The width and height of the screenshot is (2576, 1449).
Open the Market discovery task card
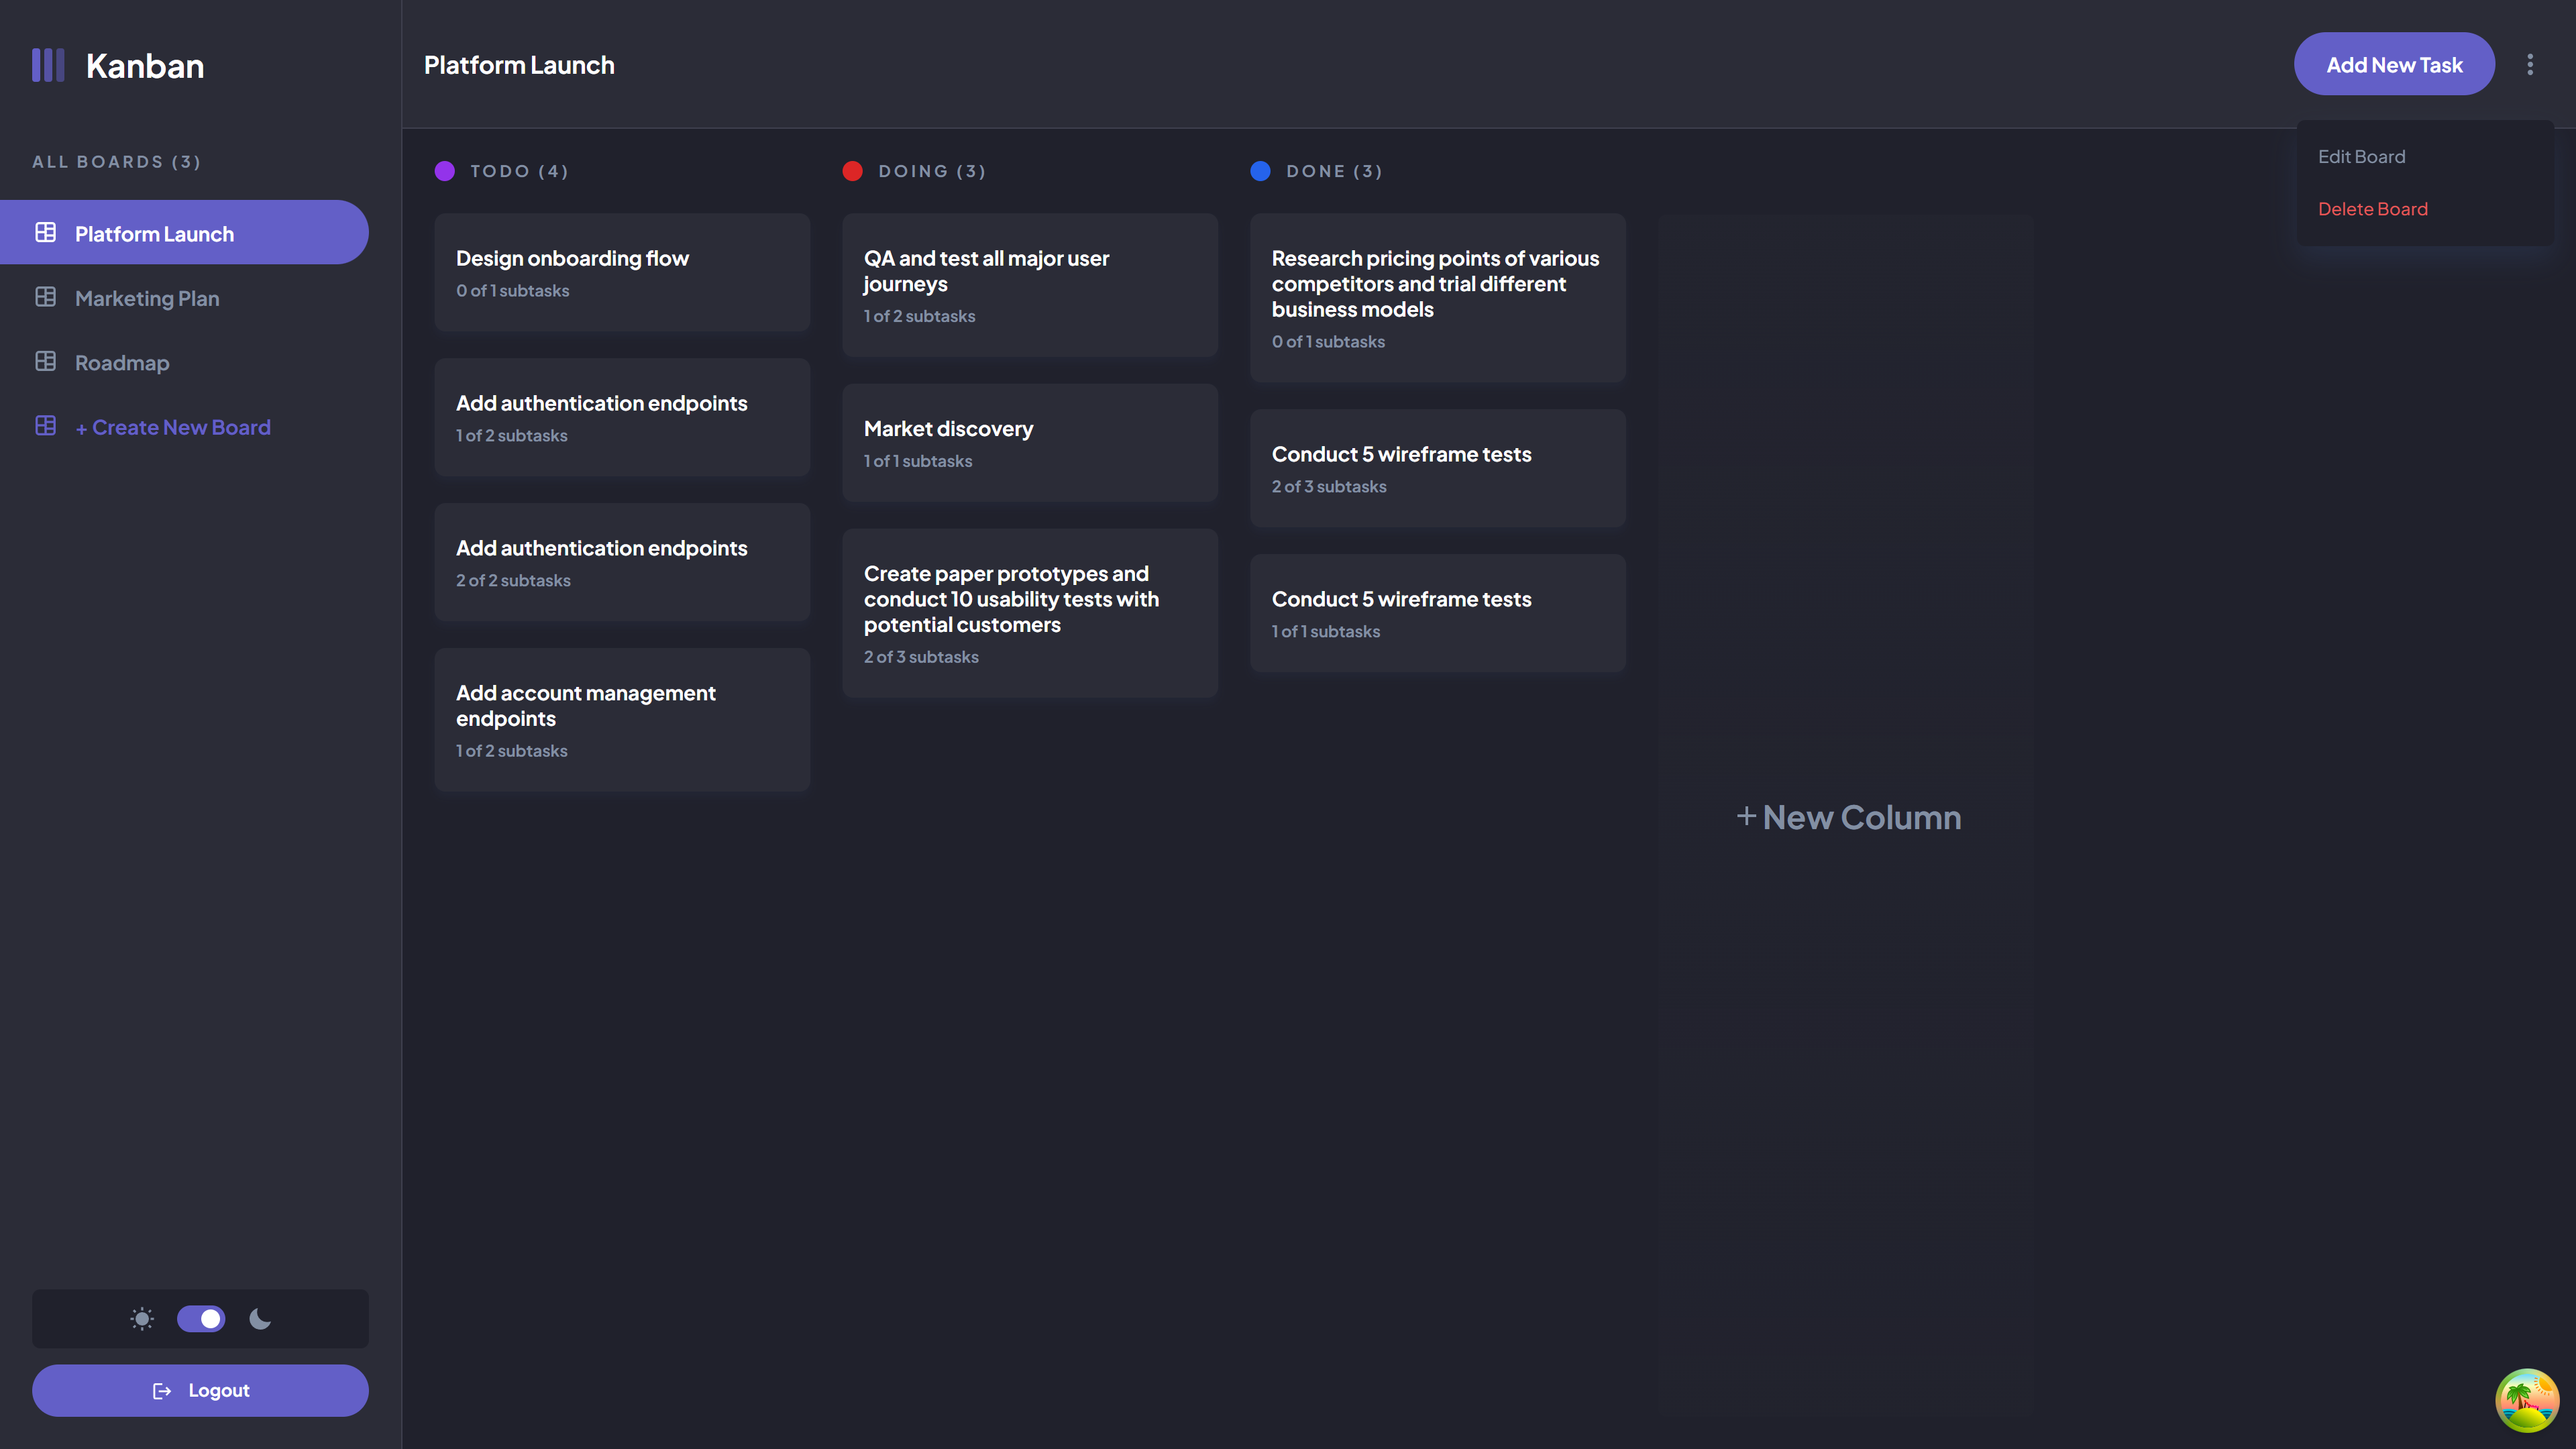click(x=1029, y=443)
